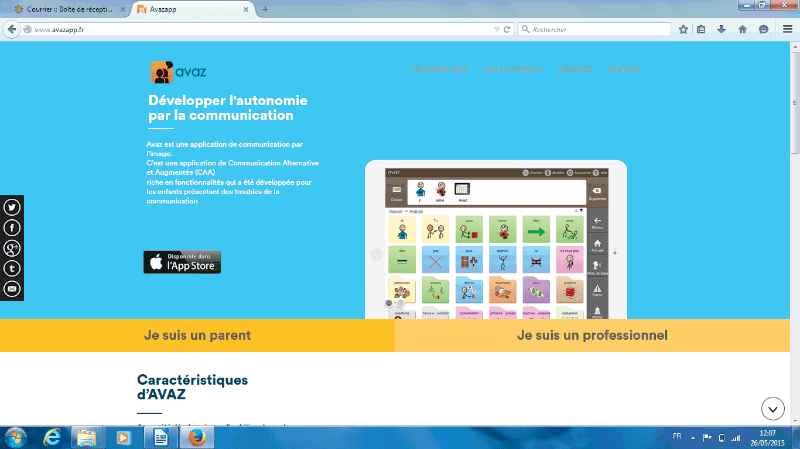Select the 'Je suis un professionnel' section
The height and width of the screenshot is (449, 800).
pyautogui.click(x=592, y=336)
